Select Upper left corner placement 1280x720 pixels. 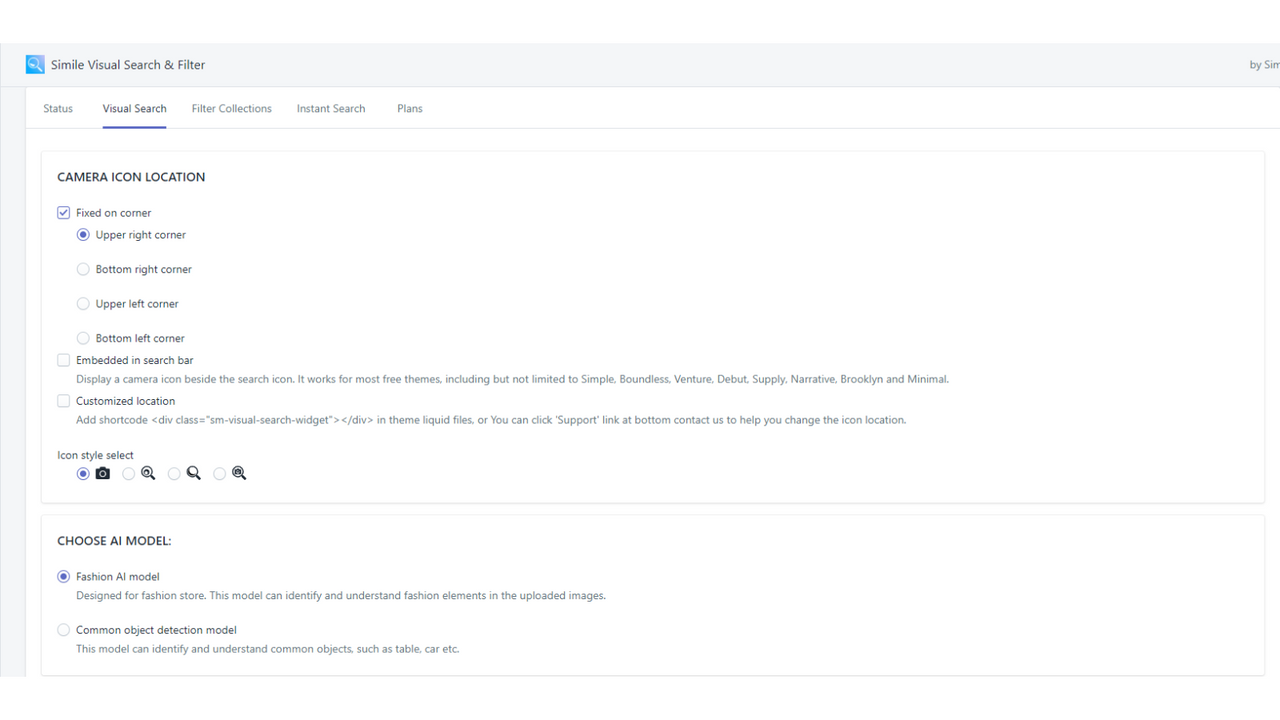click(83, 303)
